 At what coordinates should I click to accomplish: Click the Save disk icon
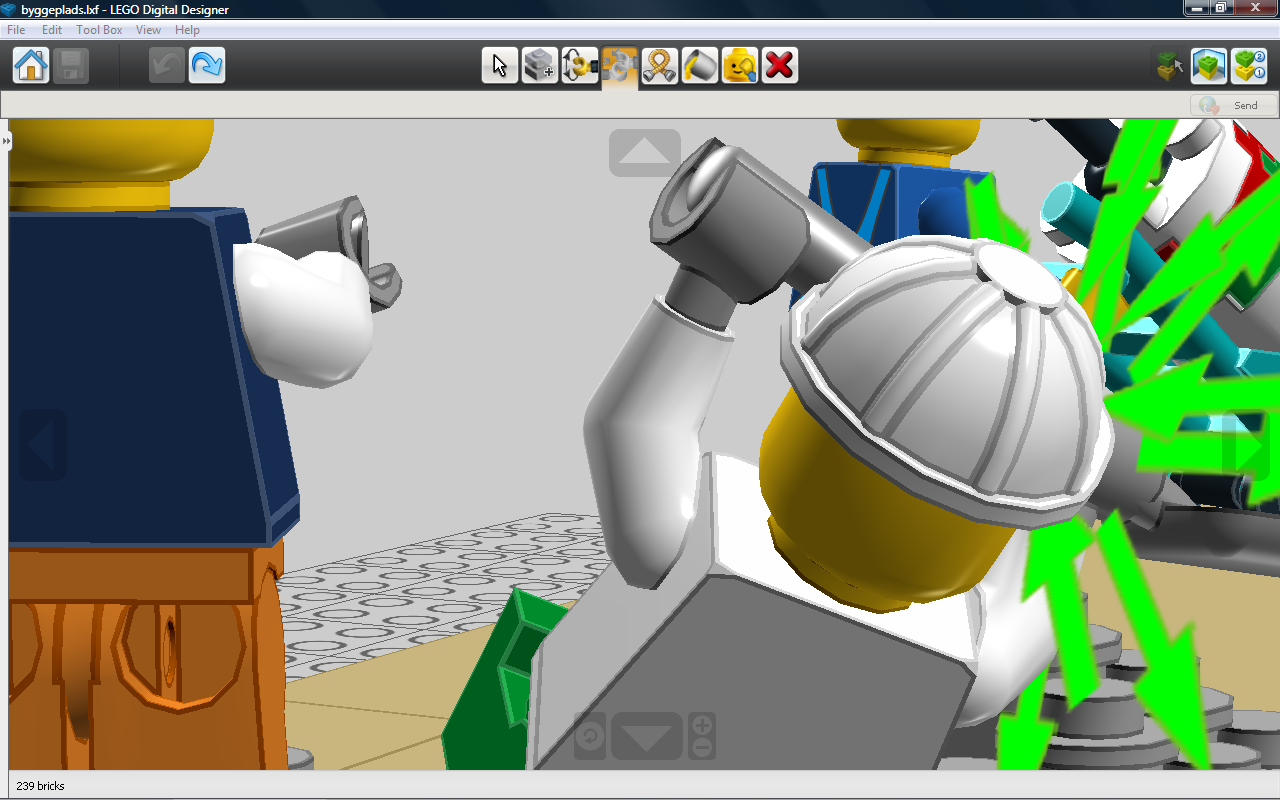71,66
